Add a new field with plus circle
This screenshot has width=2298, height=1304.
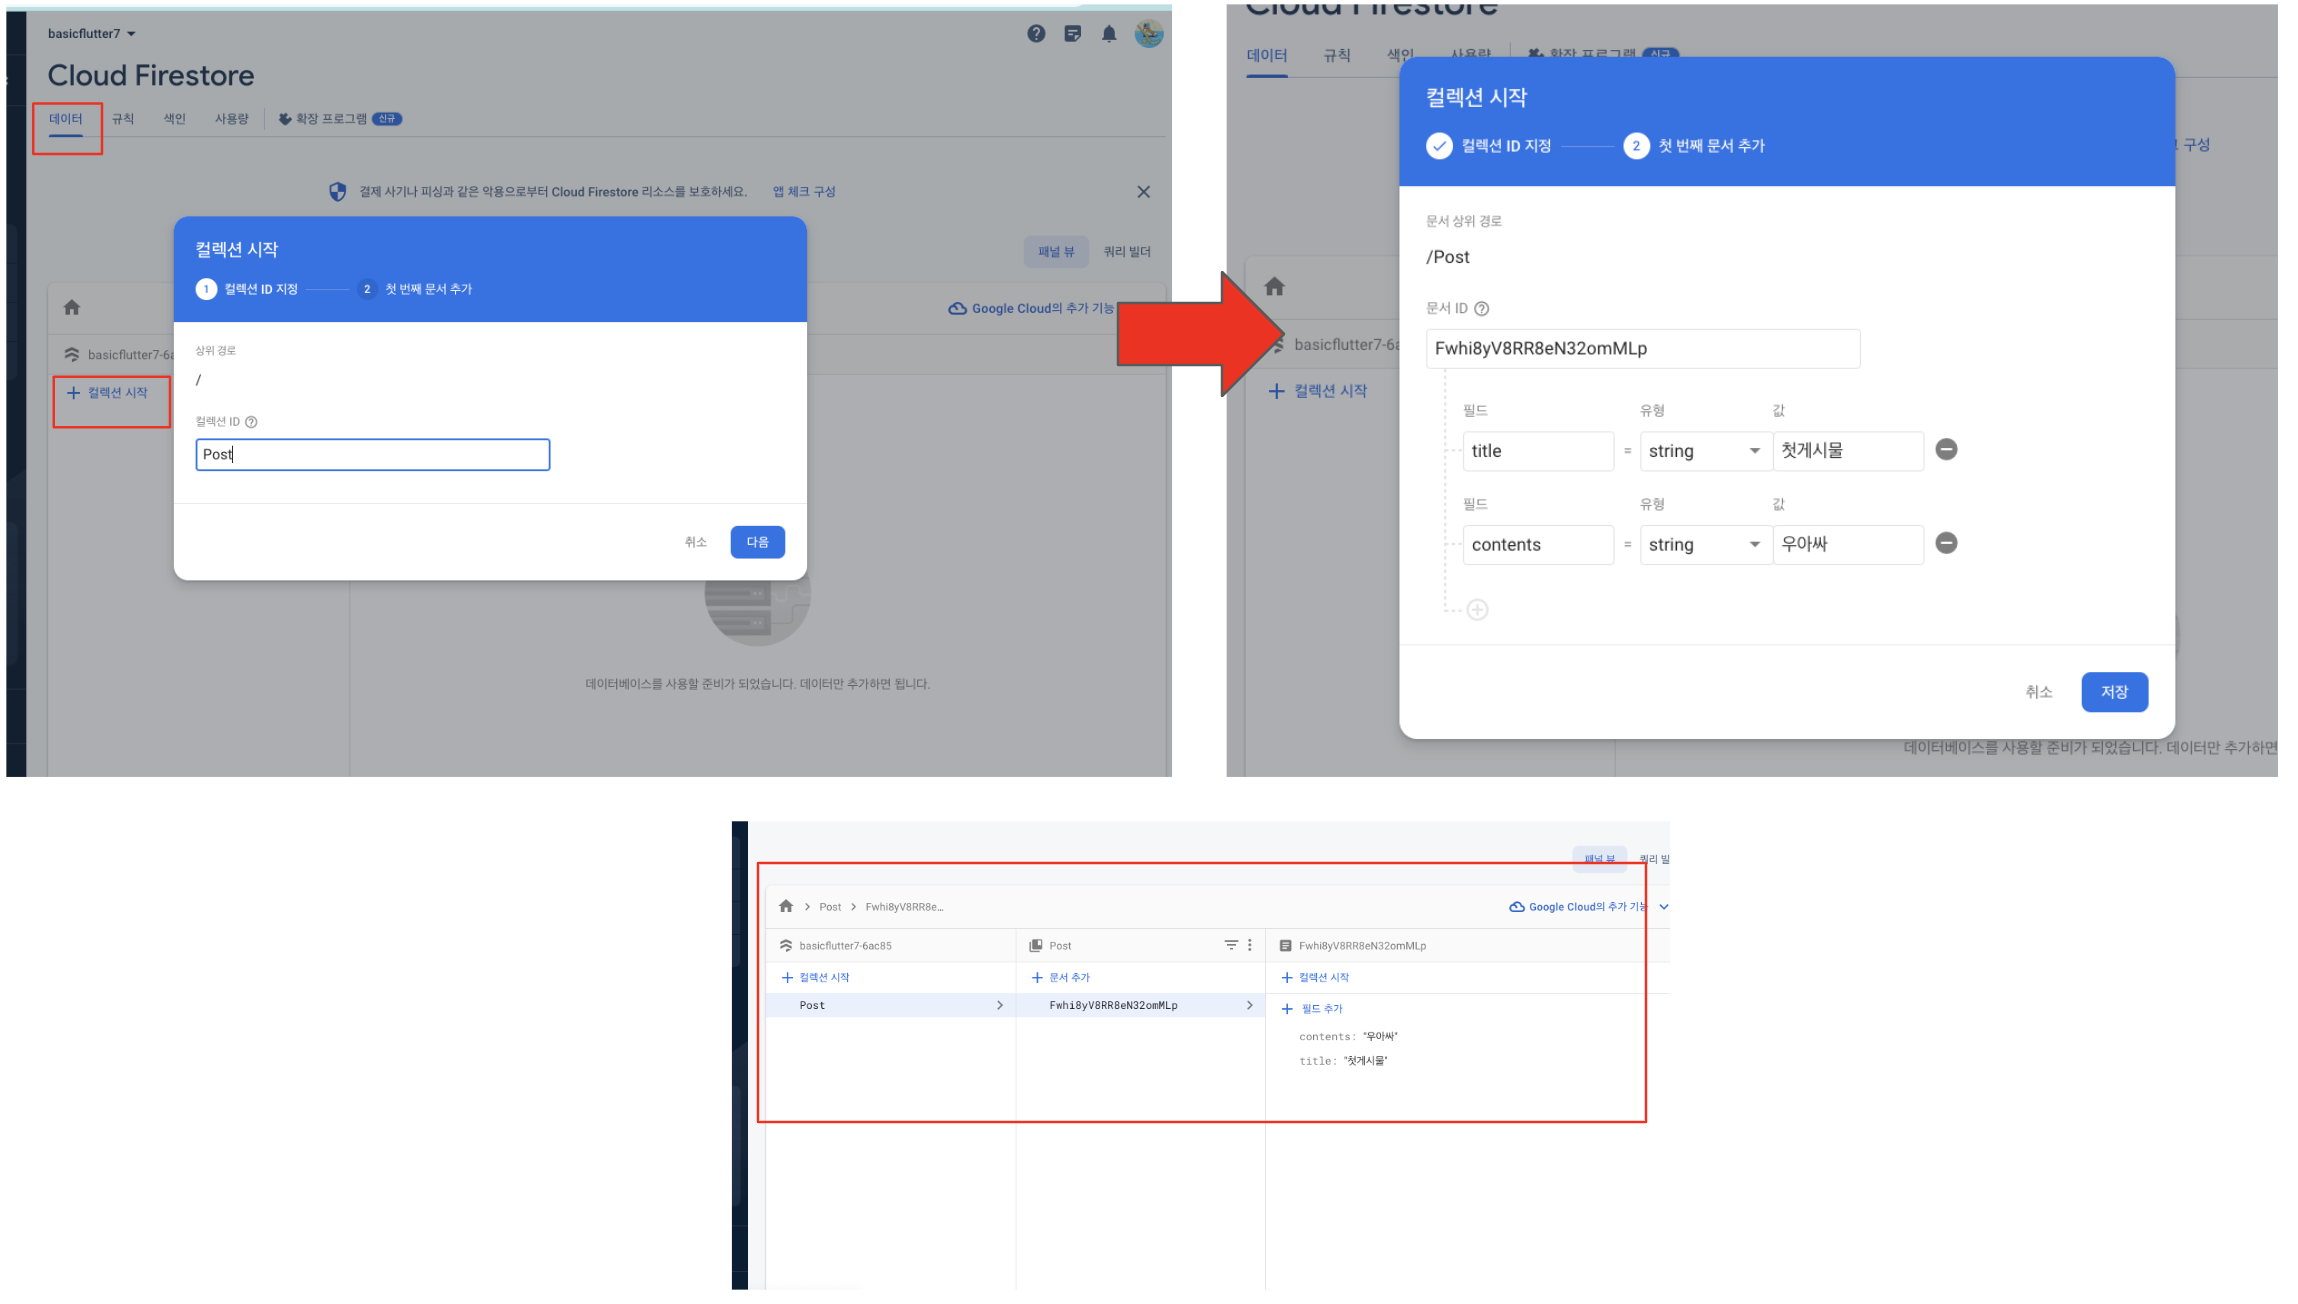pos(1477,610)
